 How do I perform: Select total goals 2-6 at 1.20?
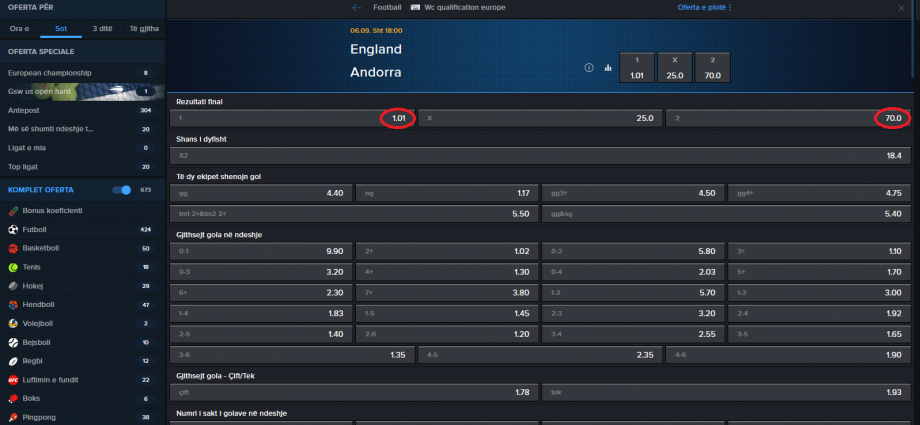point(447,334)
